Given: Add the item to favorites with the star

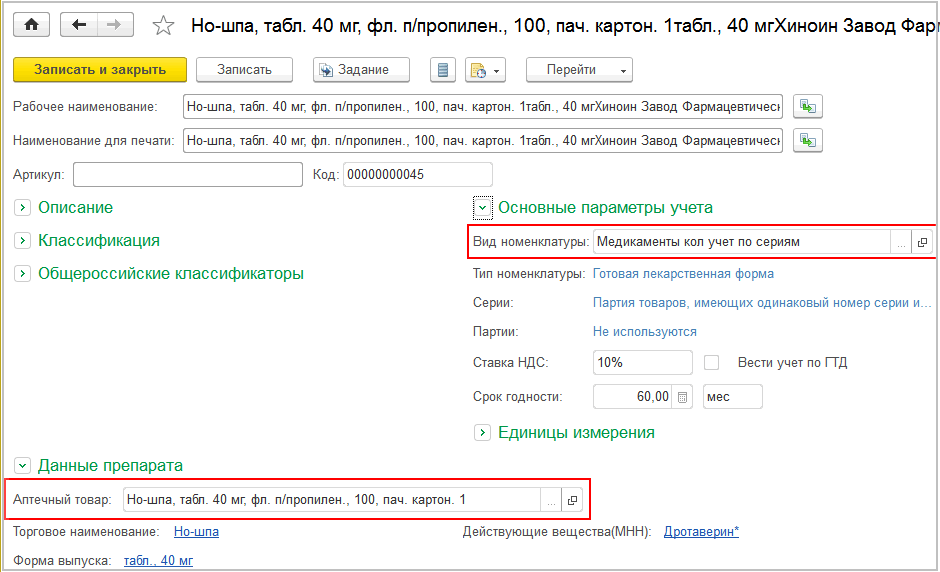Looking at the screenshot, I should click(x=163, y=25).
